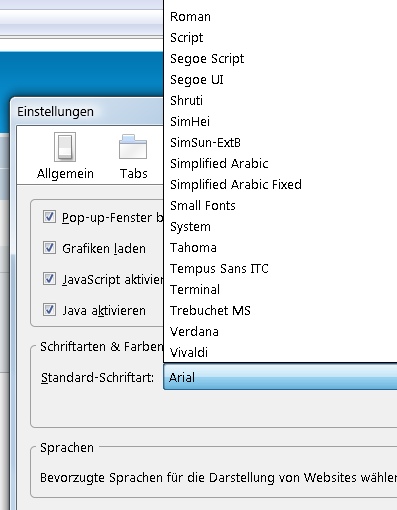Click the Grafiken laden label
Viewport: 397px width, 510px height.
(104, 249)
